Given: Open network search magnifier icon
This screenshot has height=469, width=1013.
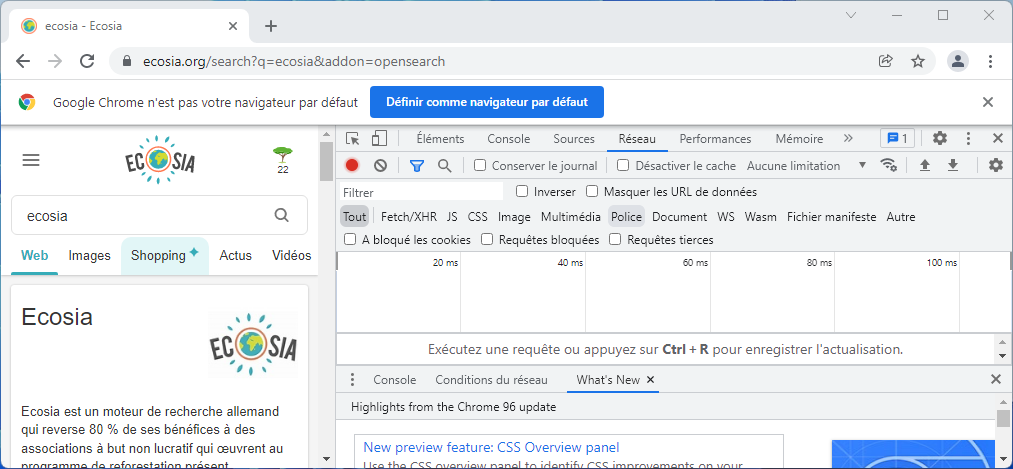Looking at the screenshot, I should [444, 166].
